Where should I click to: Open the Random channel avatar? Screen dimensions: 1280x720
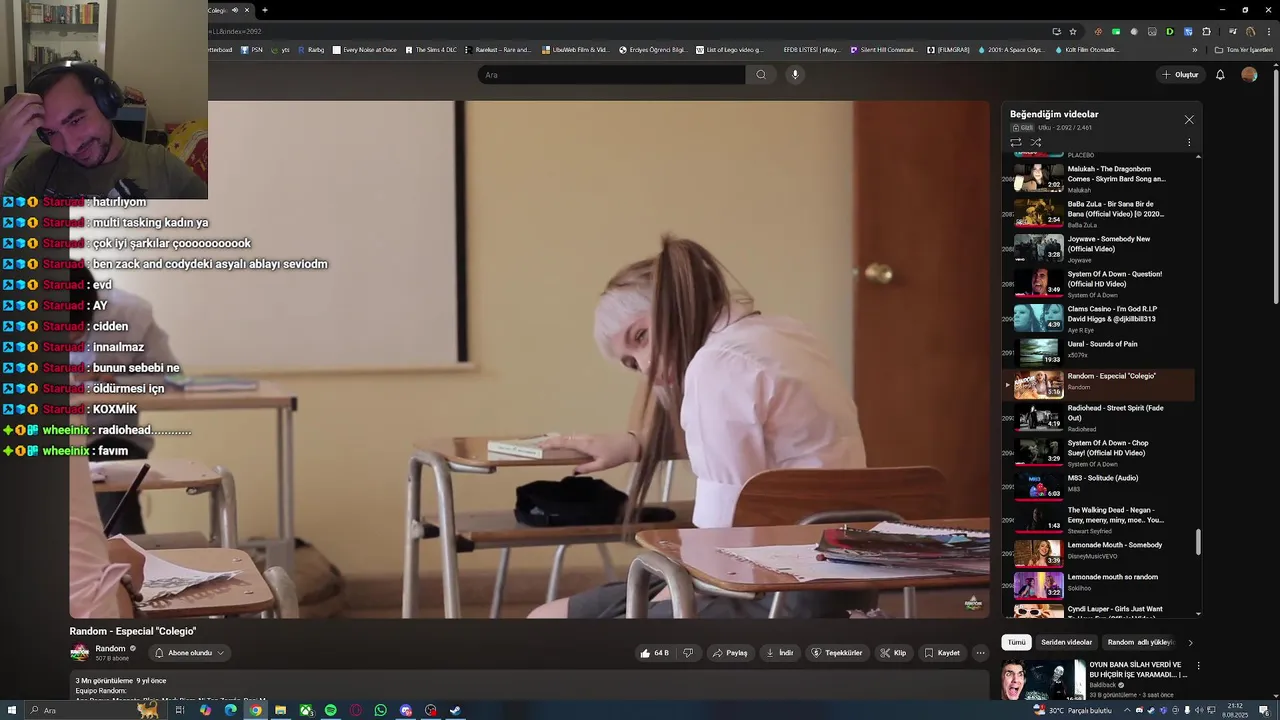tap(79, 653)
